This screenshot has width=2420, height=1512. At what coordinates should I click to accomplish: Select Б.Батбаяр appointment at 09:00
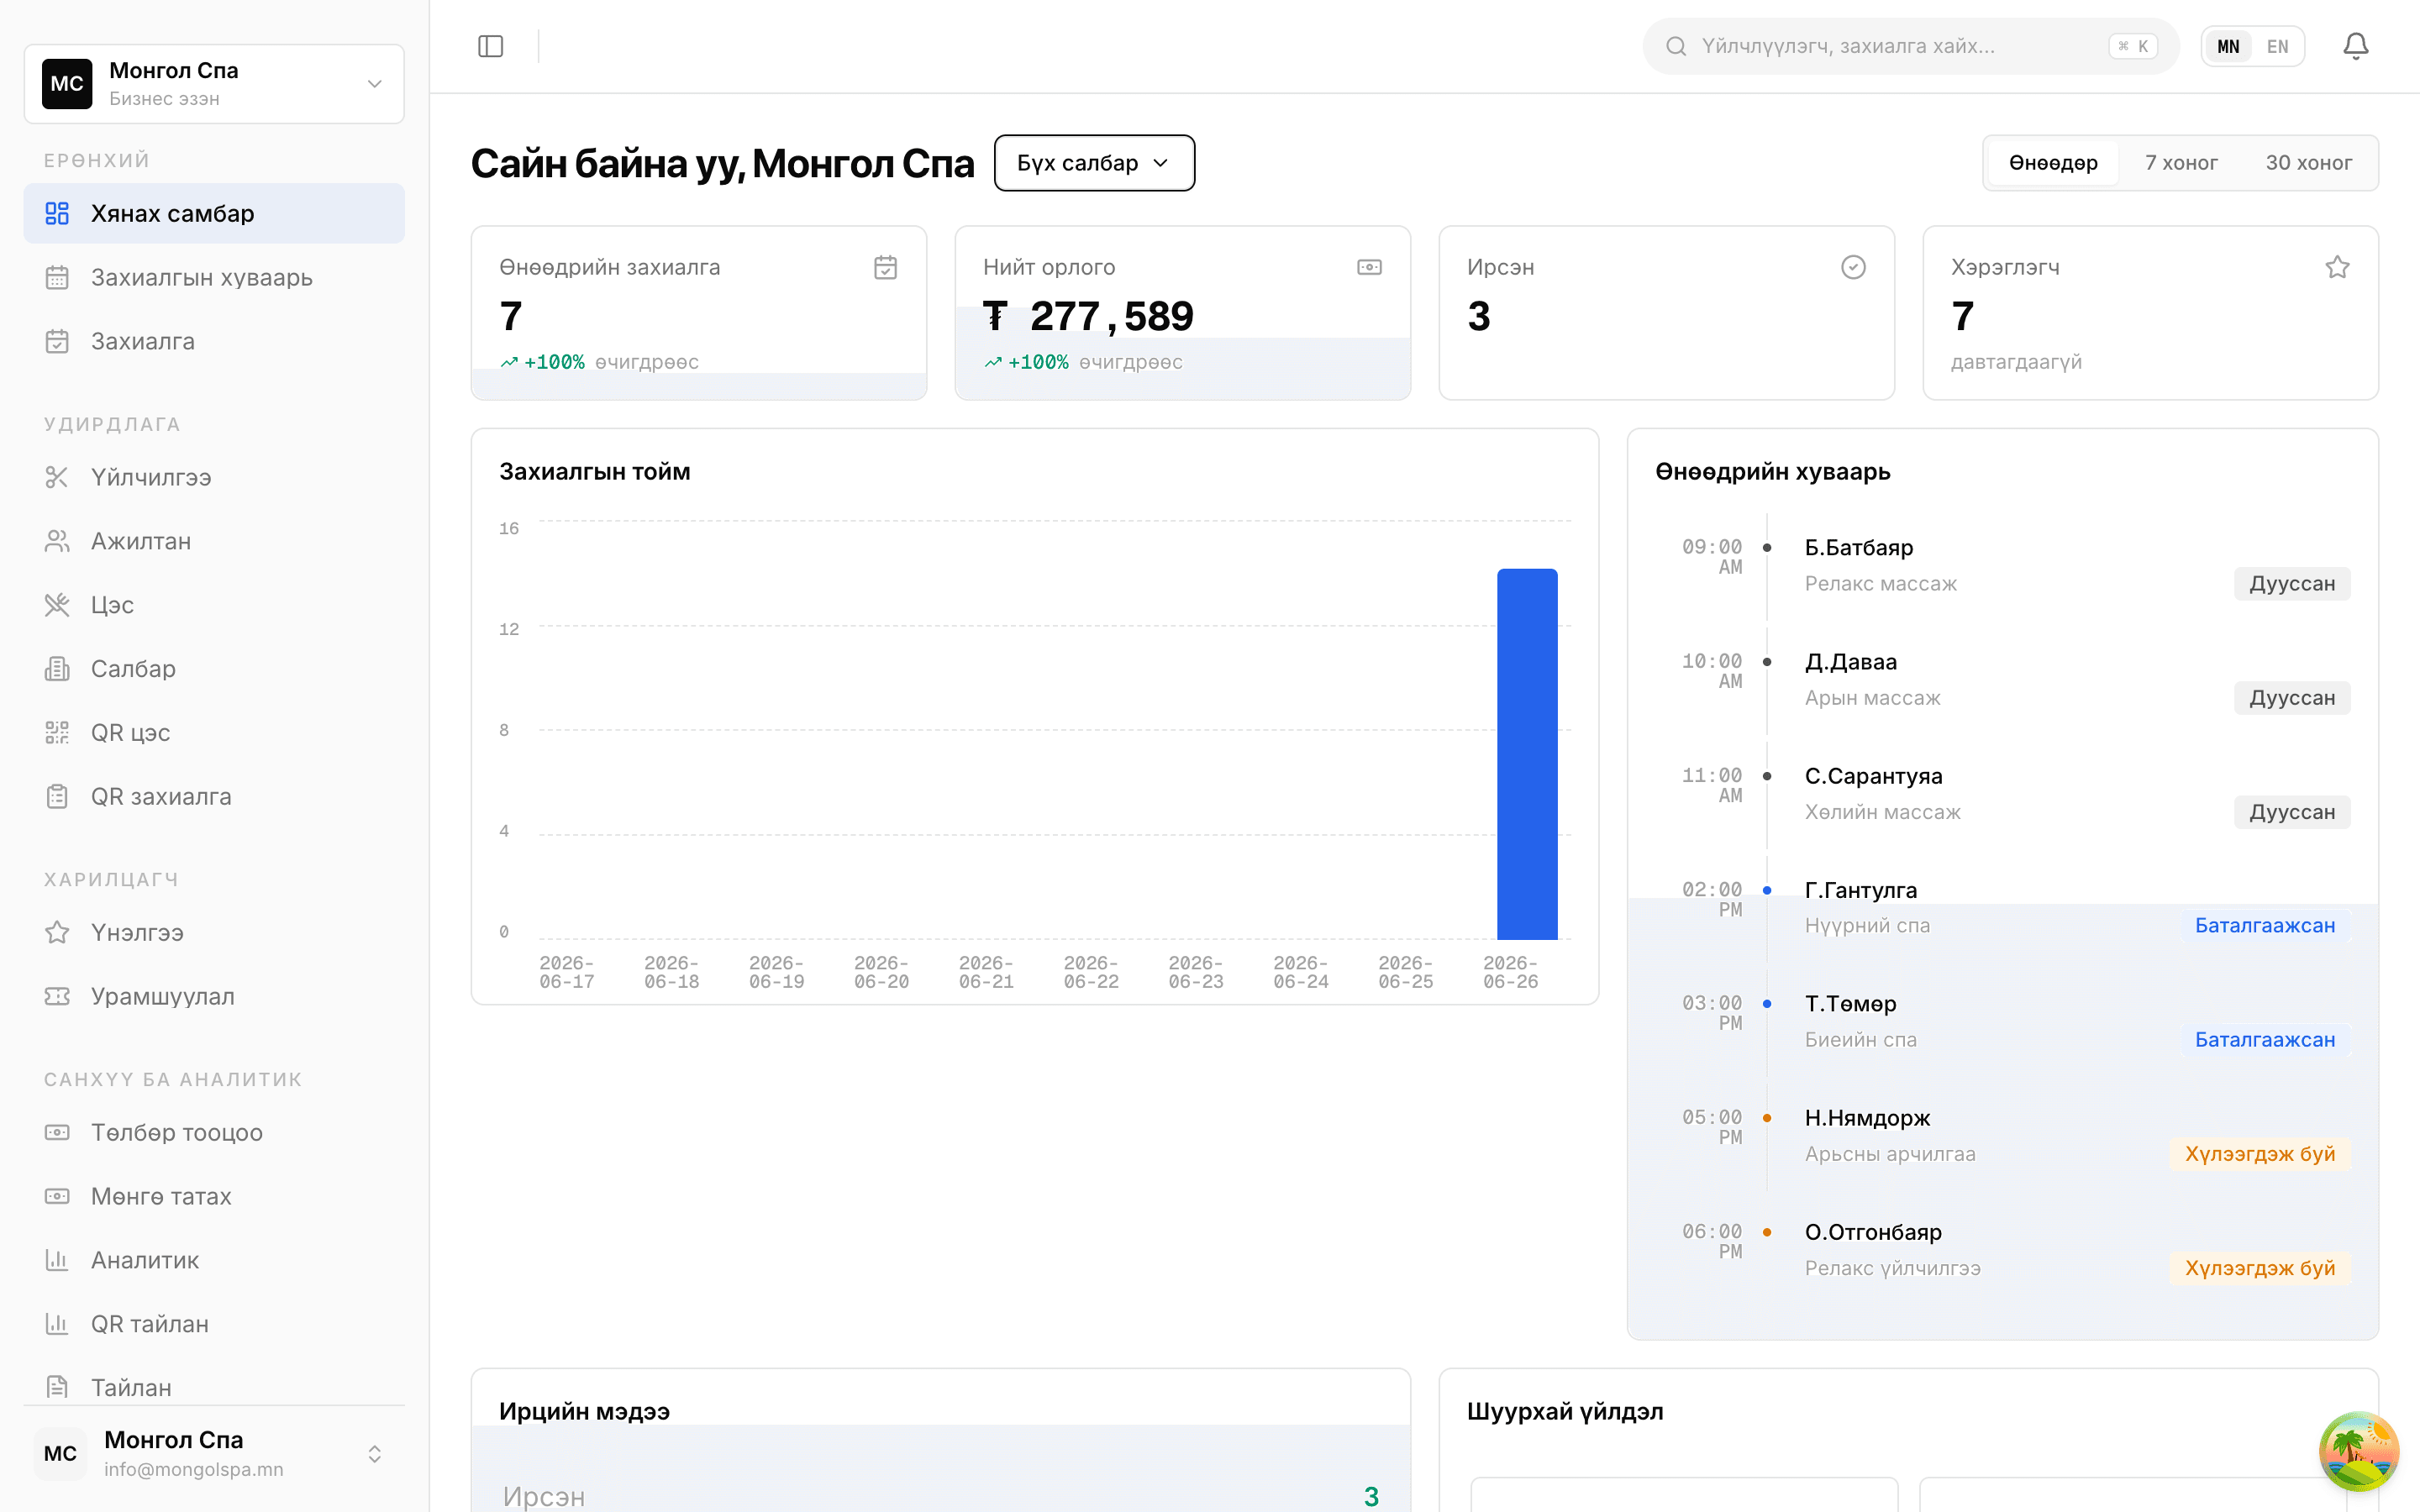pyautogui.click(x=2003, y=566)
